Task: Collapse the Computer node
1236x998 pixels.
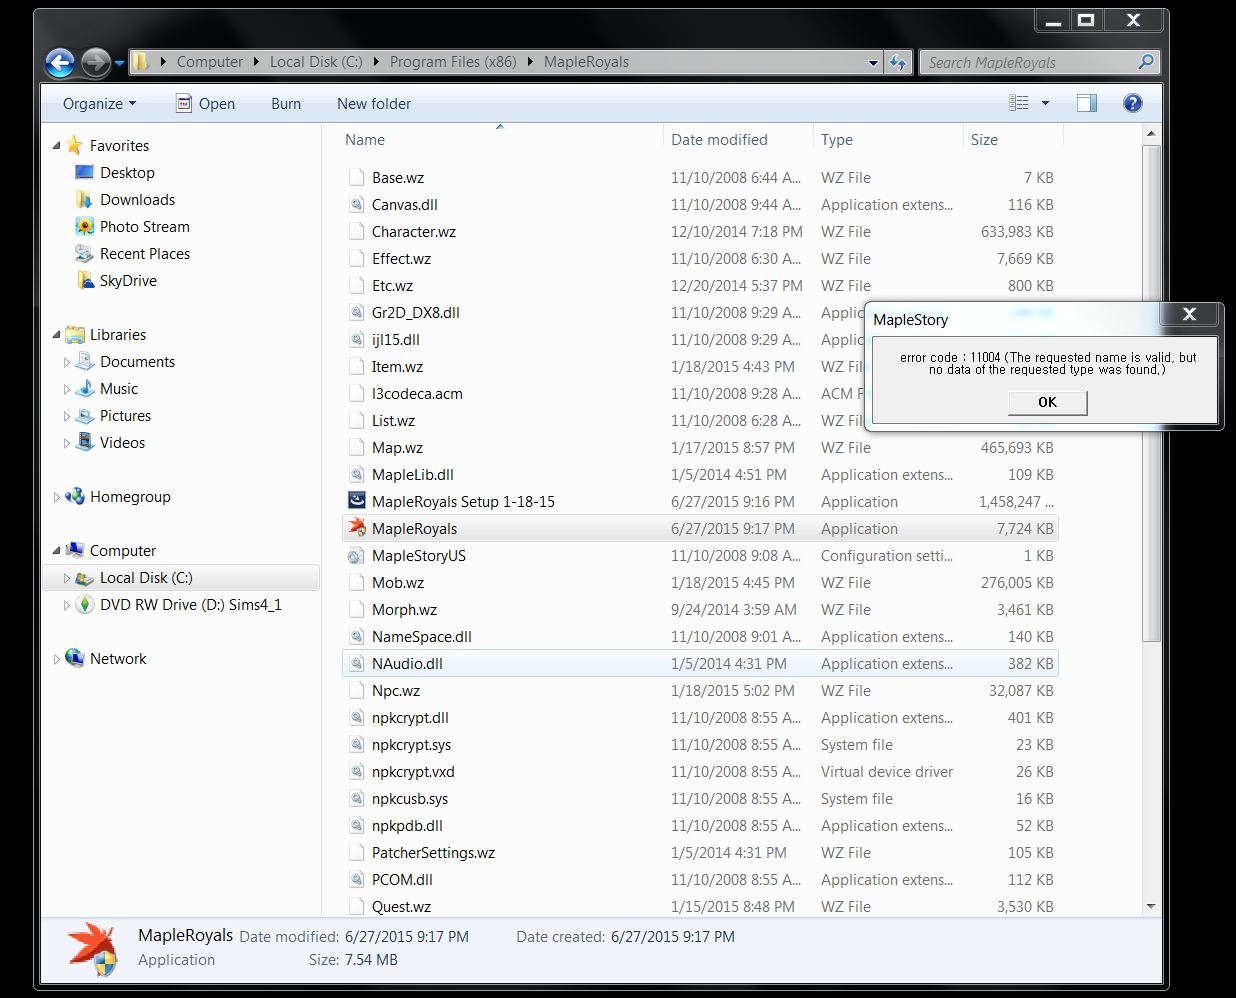Action: 56,551
